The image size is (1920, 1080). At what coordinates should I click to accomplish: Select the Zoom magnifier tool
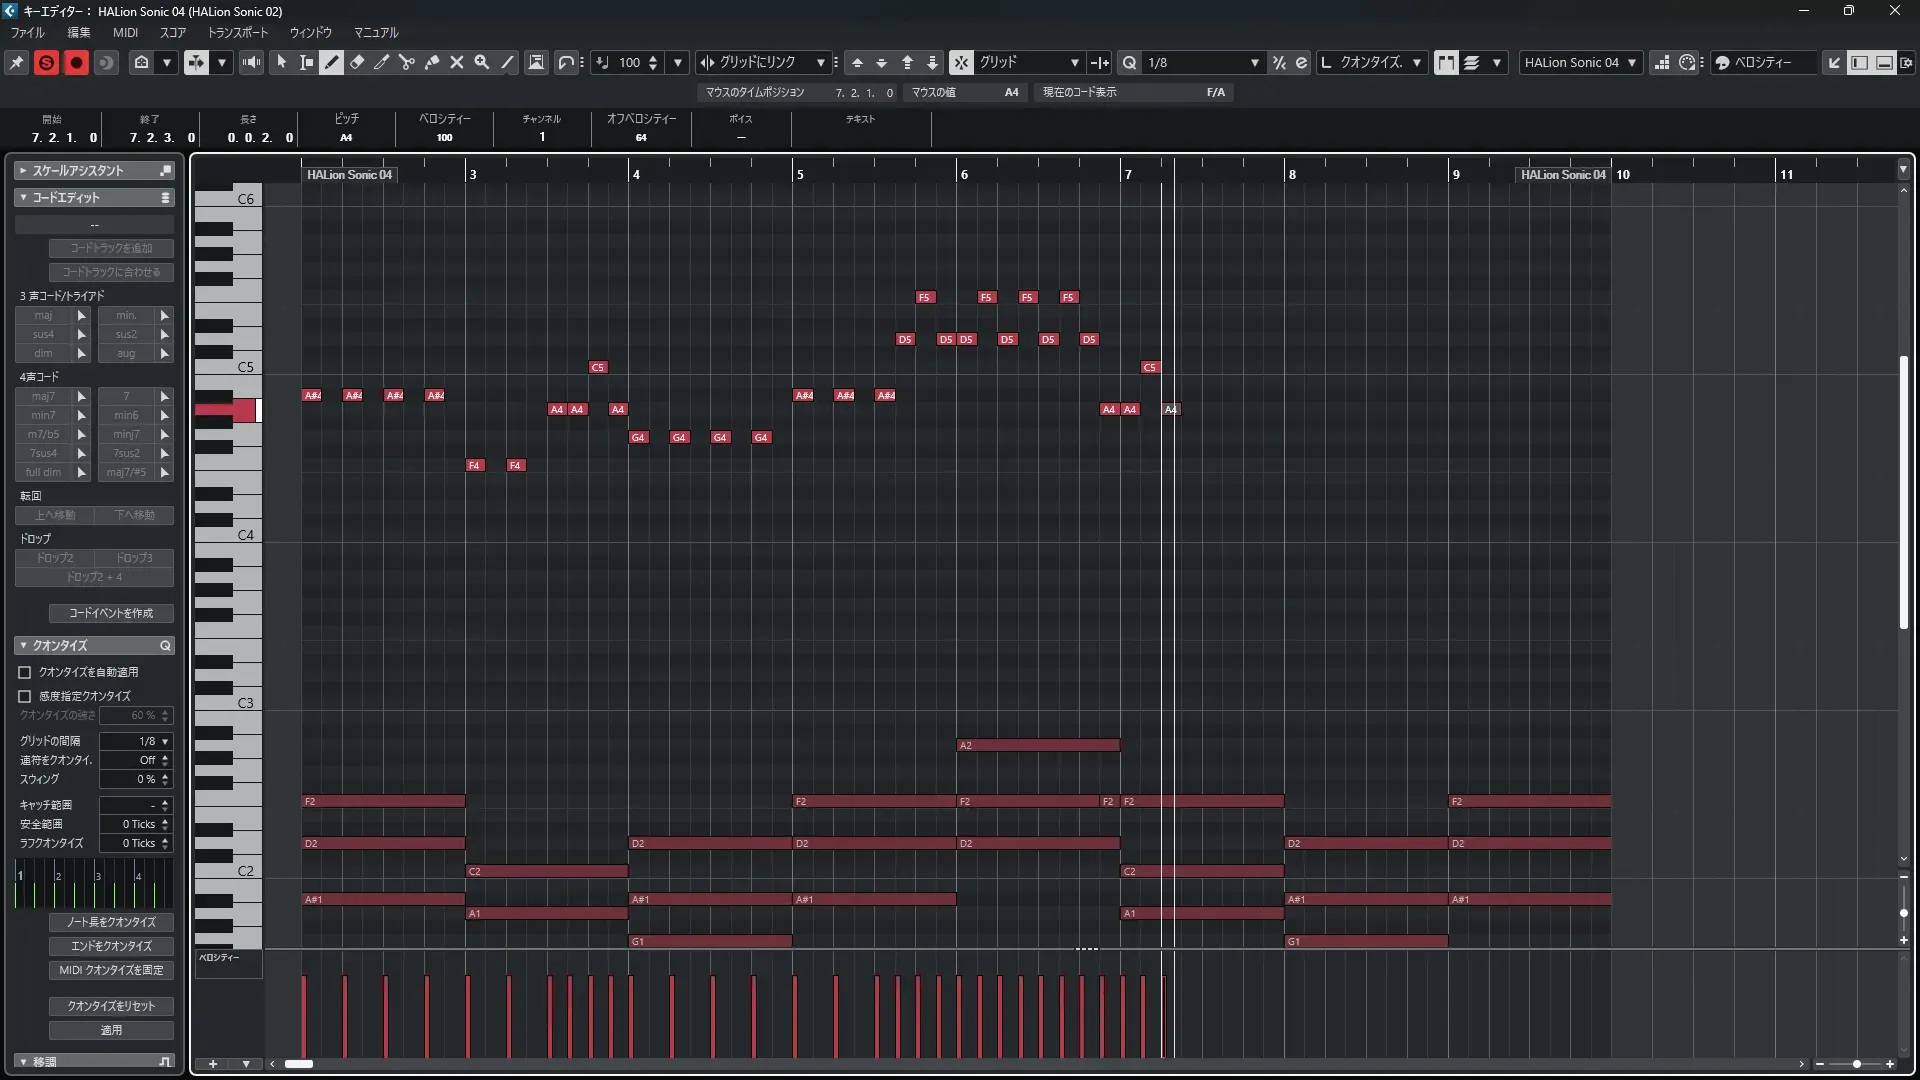482,62
